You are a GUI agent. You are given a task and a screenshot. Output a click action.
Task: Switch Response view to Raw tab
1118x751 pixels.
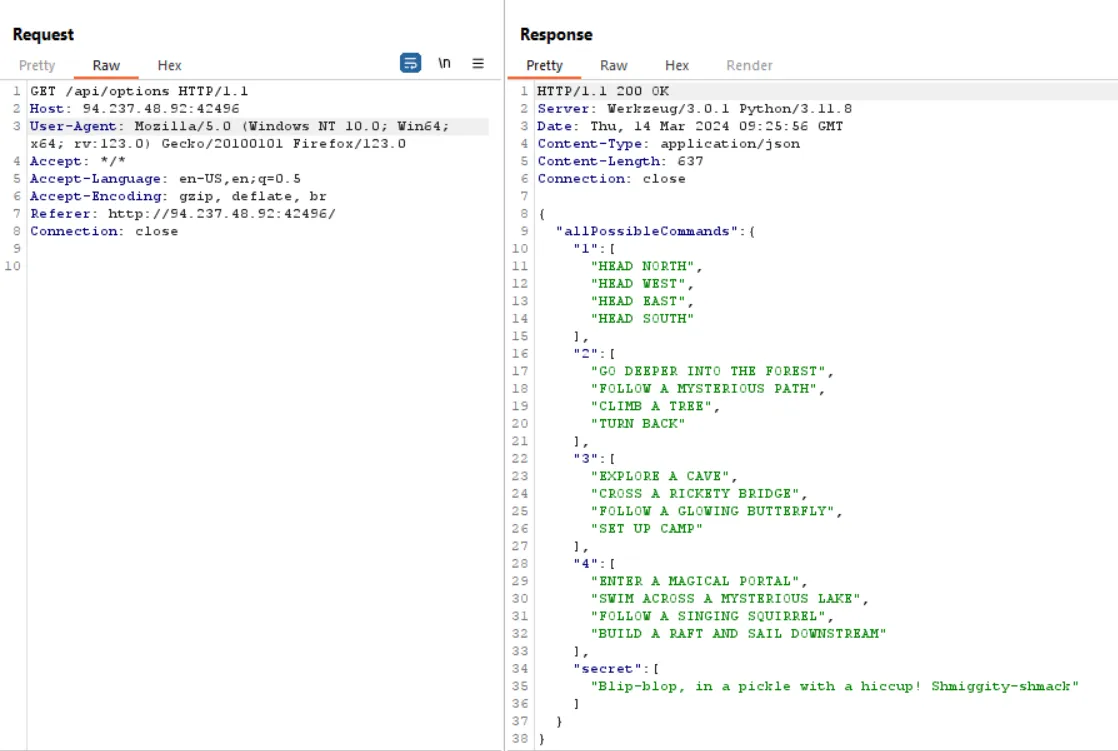click(x=613, y=65)
